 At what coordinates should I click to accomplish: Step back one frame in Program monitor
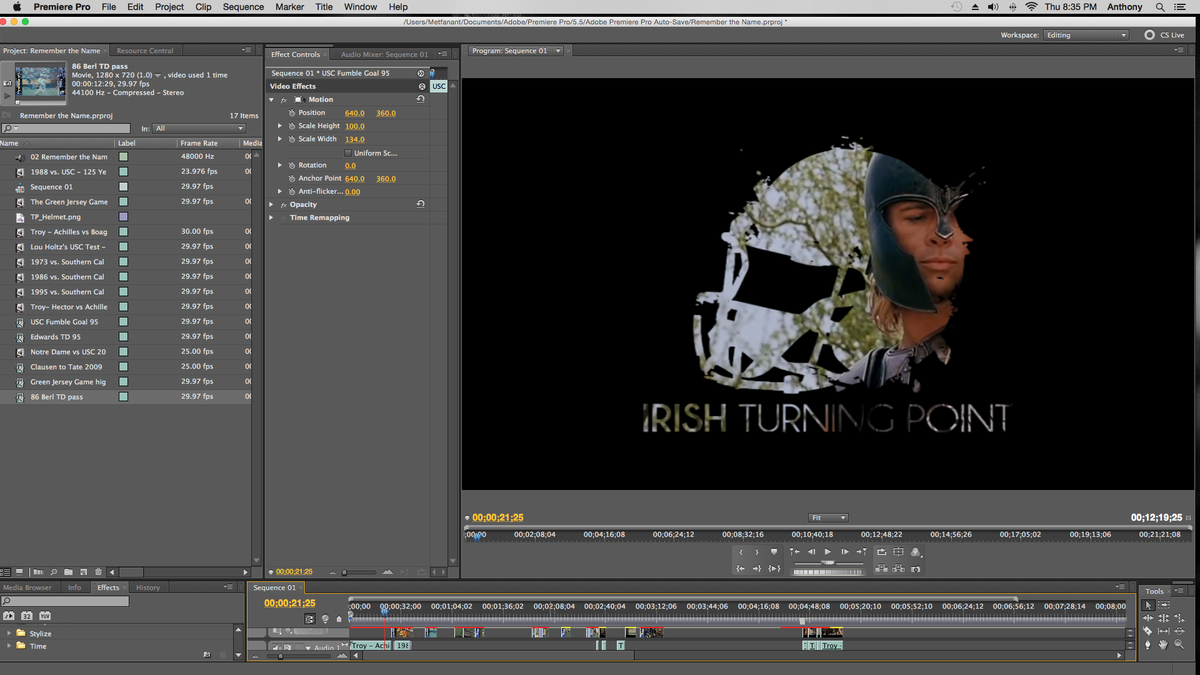pos(811,552)
